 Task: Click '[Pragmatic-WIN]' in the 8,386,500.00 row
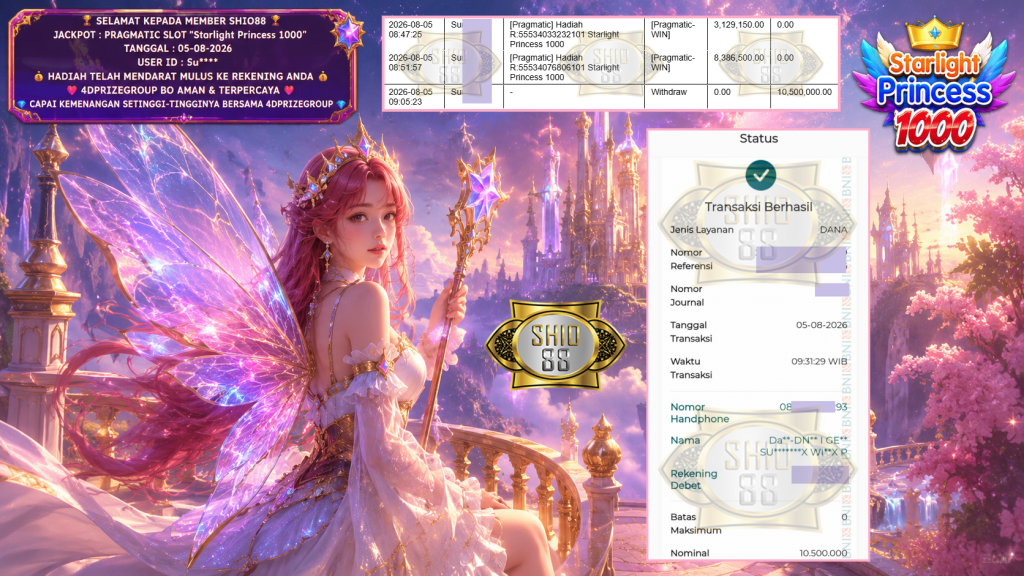point(673,63)
